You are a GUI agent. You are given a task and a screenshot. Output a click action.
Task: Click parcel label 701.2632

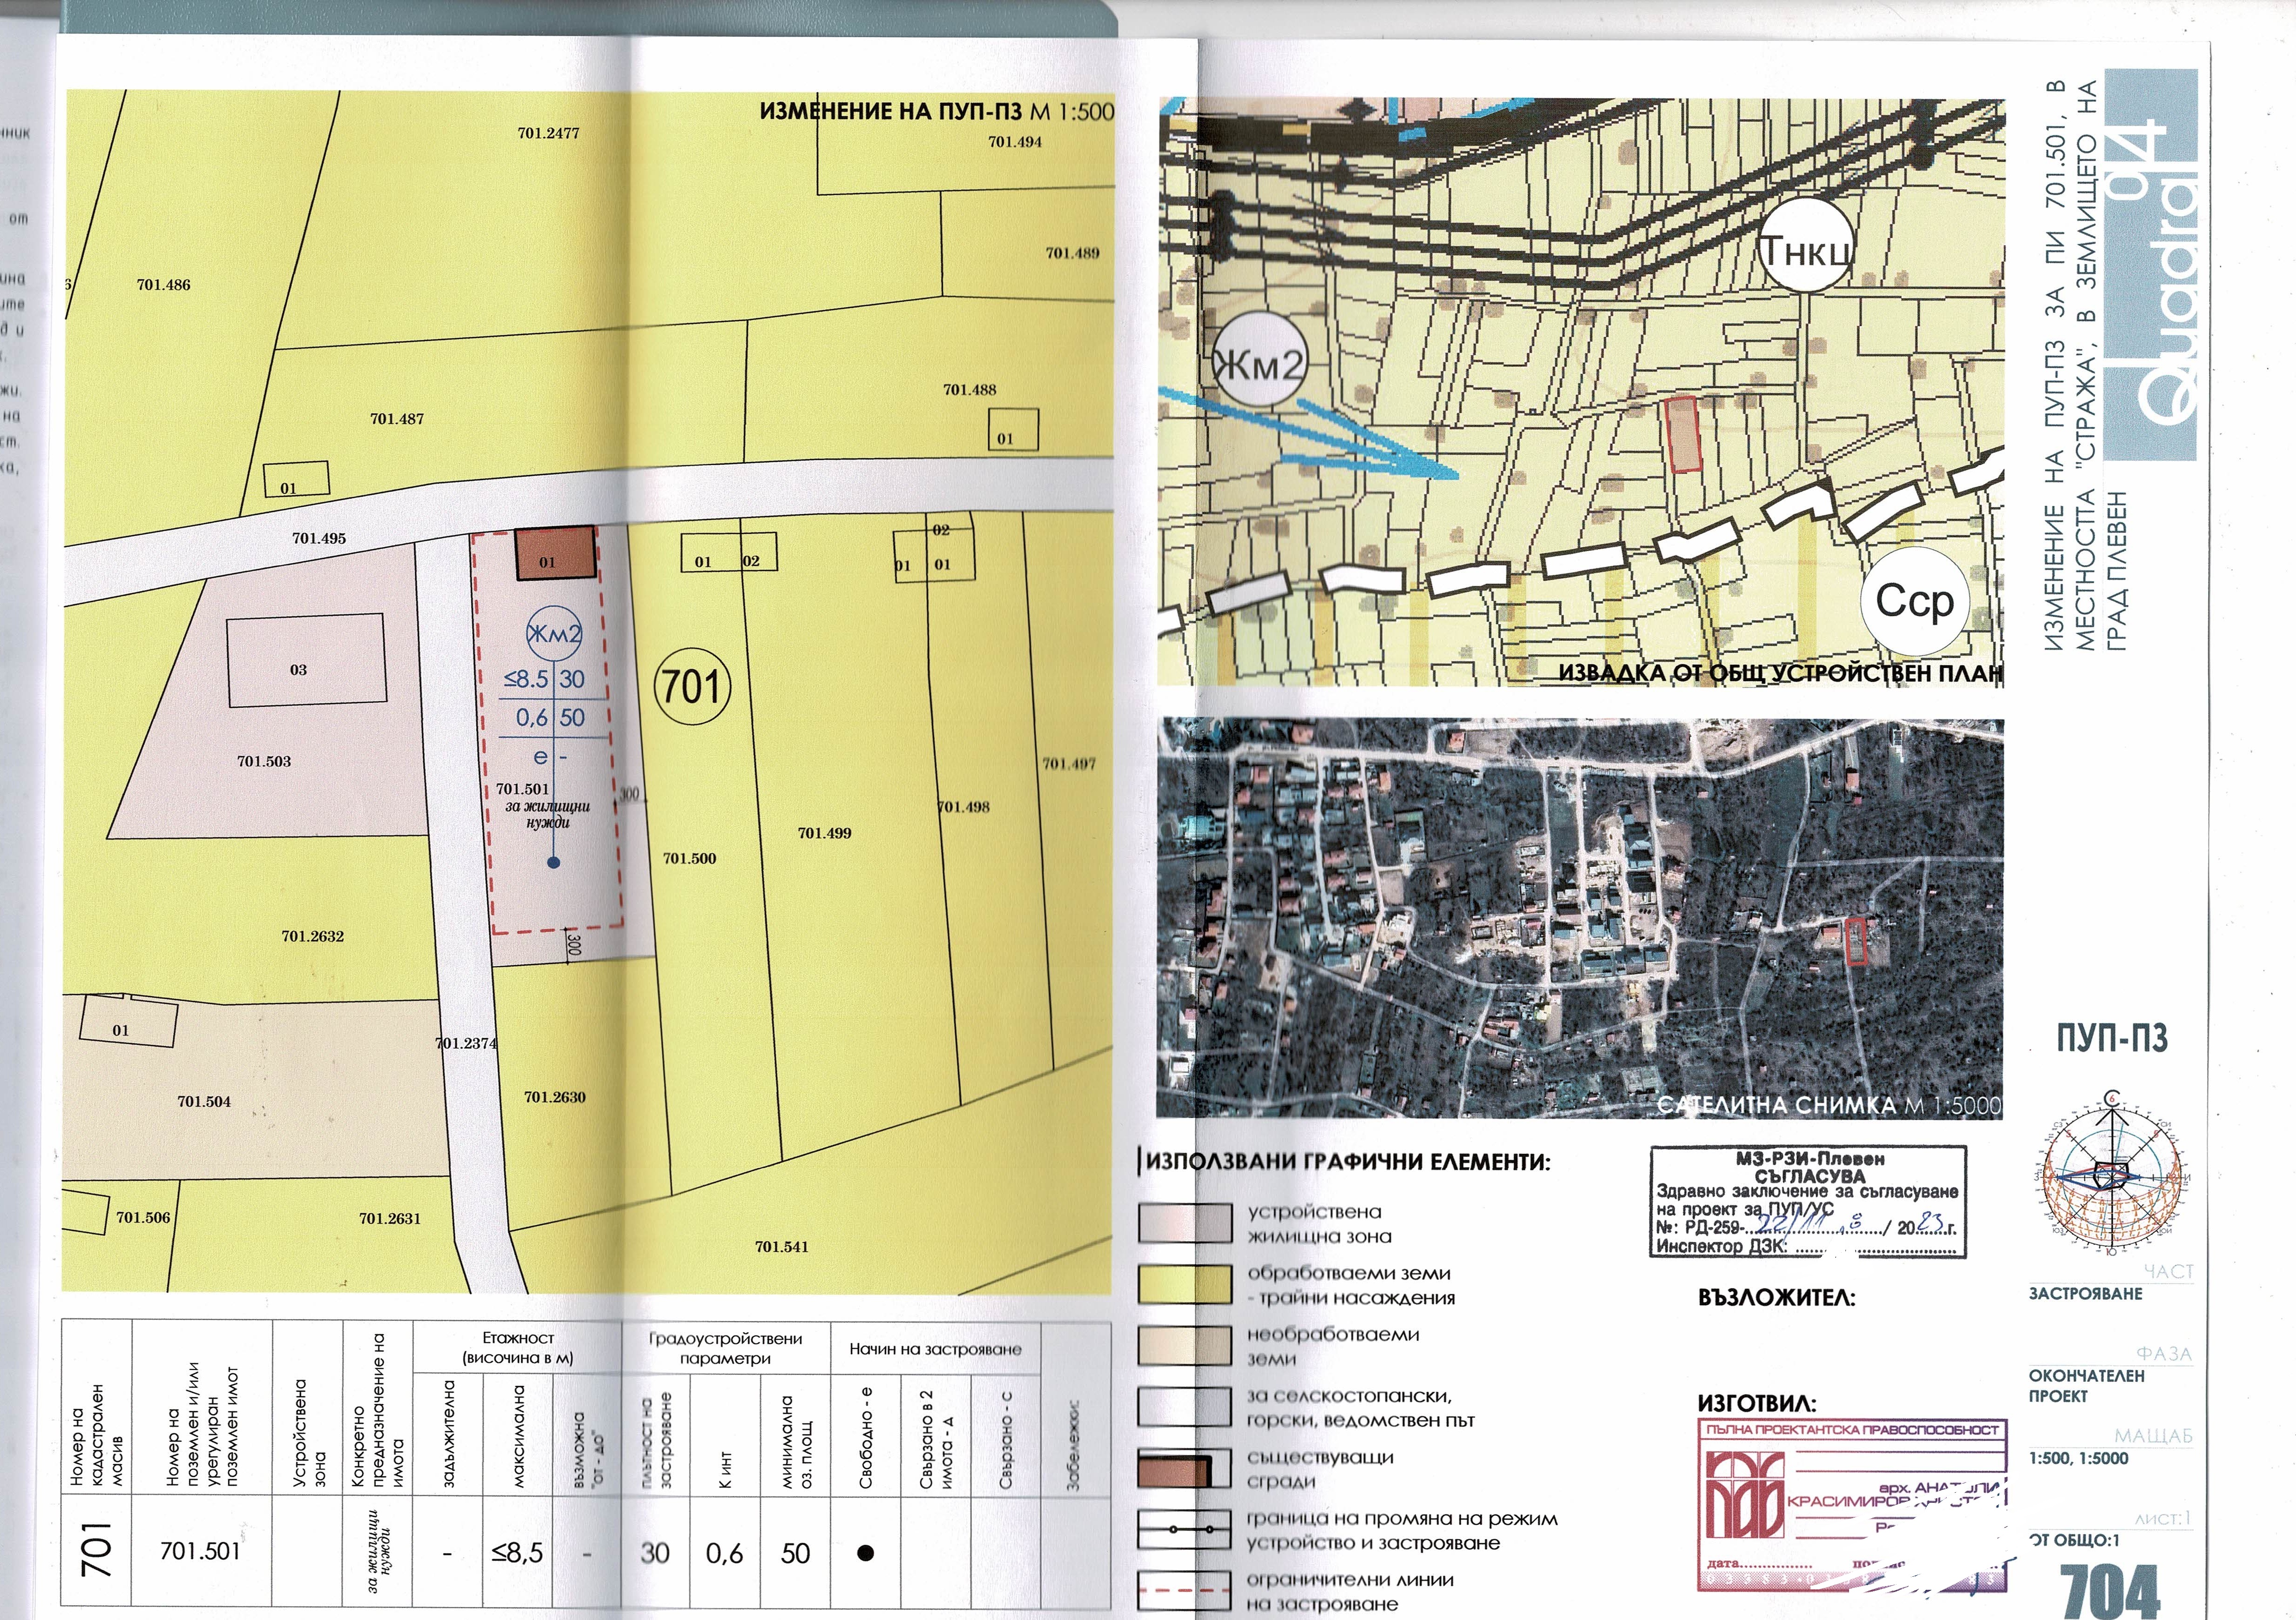tap(312, 936)
